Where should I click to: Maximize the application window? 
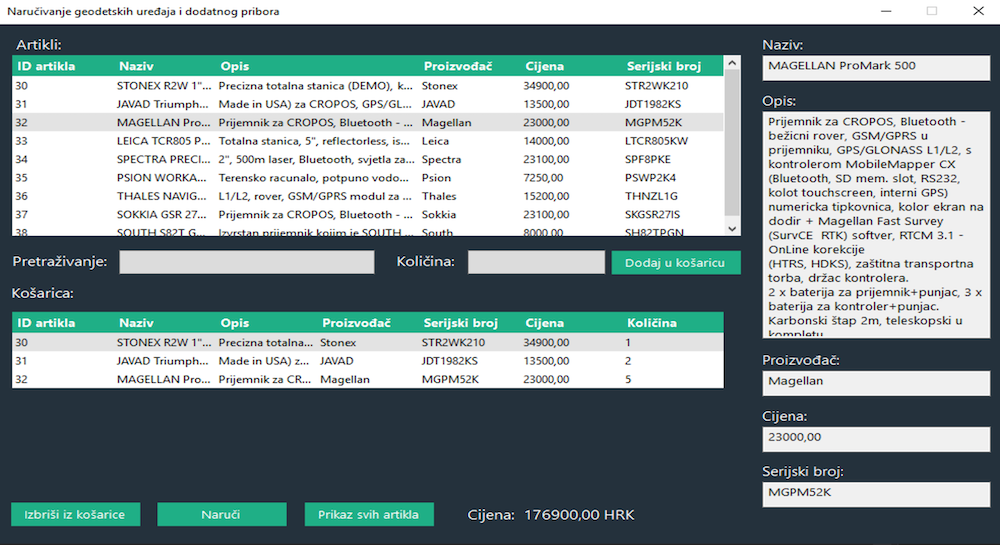[932, 11]
